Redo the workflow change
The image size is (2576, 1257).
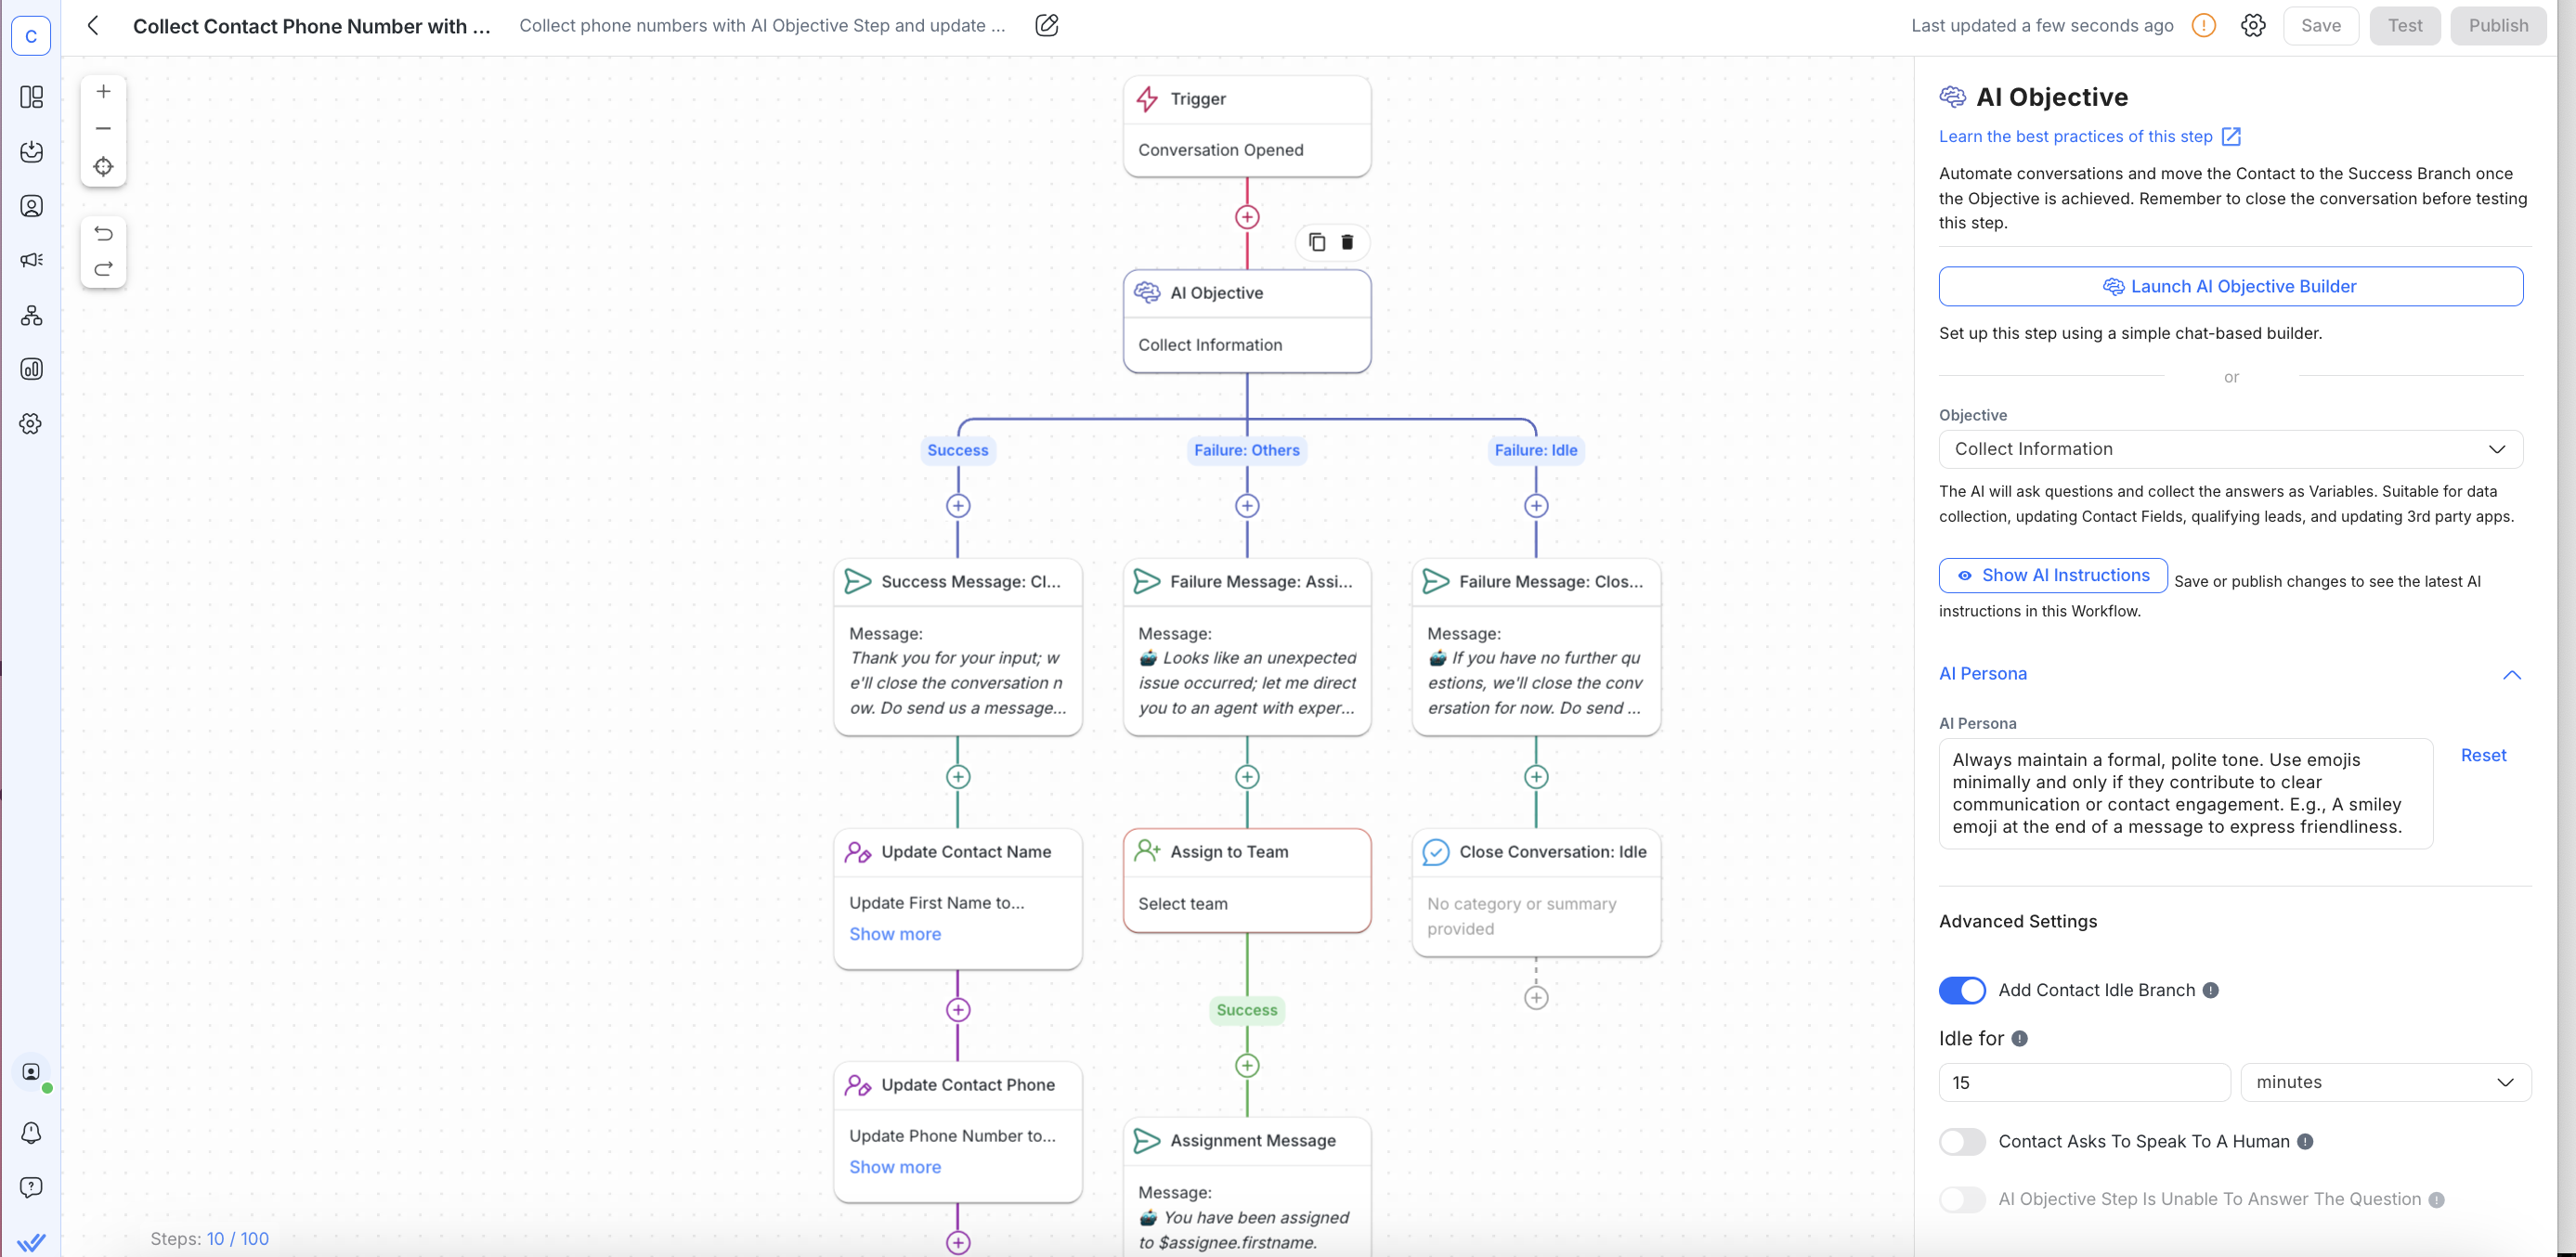pos(103,269)
